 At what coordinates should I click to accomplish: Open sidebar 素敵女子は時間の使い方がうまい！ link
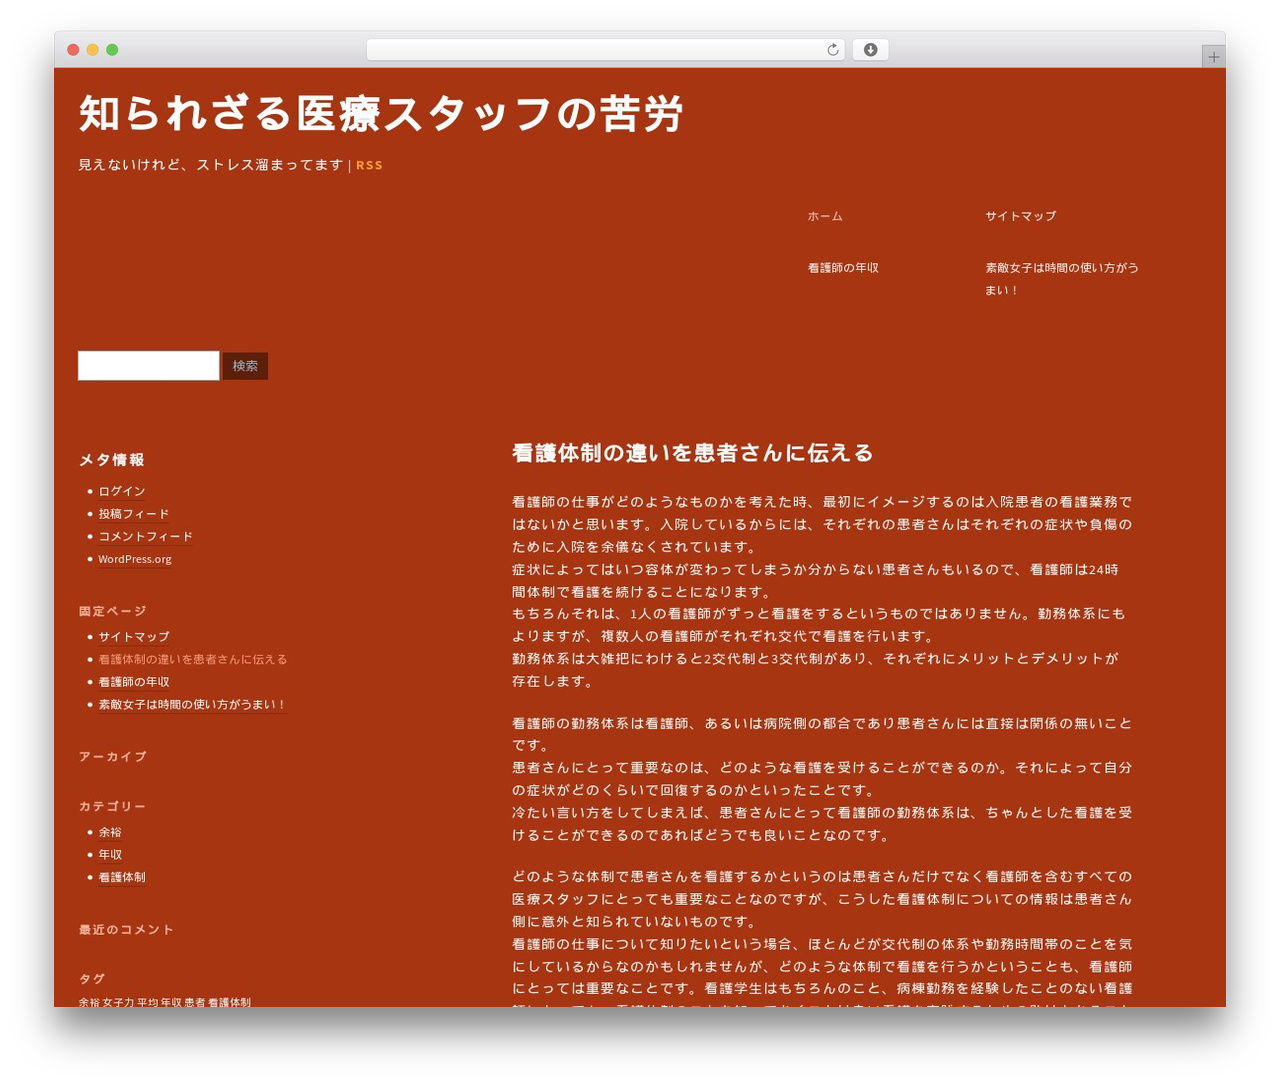192,705
